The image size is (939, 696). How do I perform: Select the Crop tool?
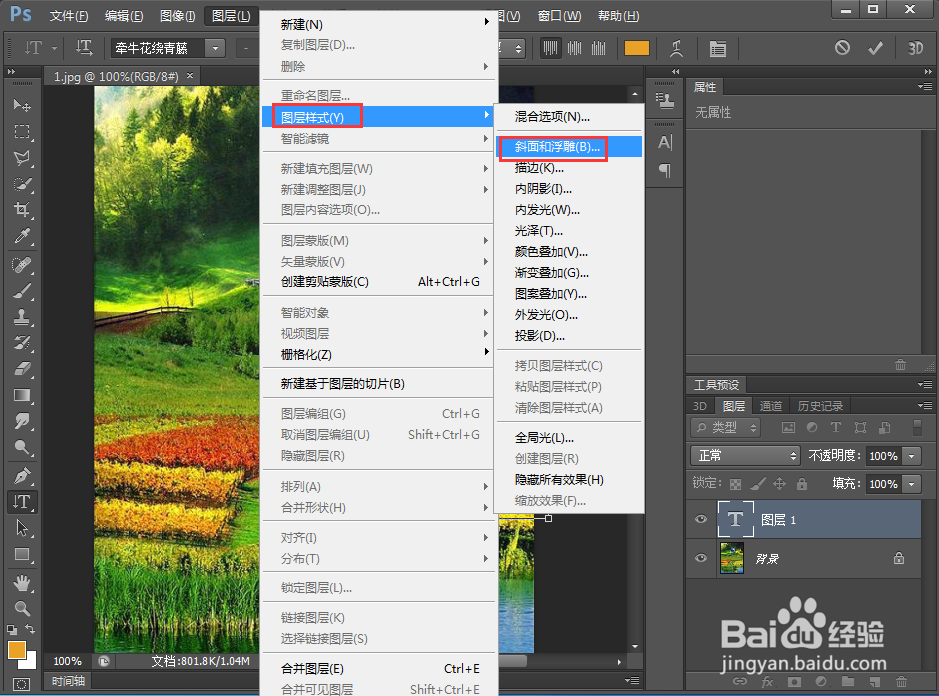[x=22, y=210]
